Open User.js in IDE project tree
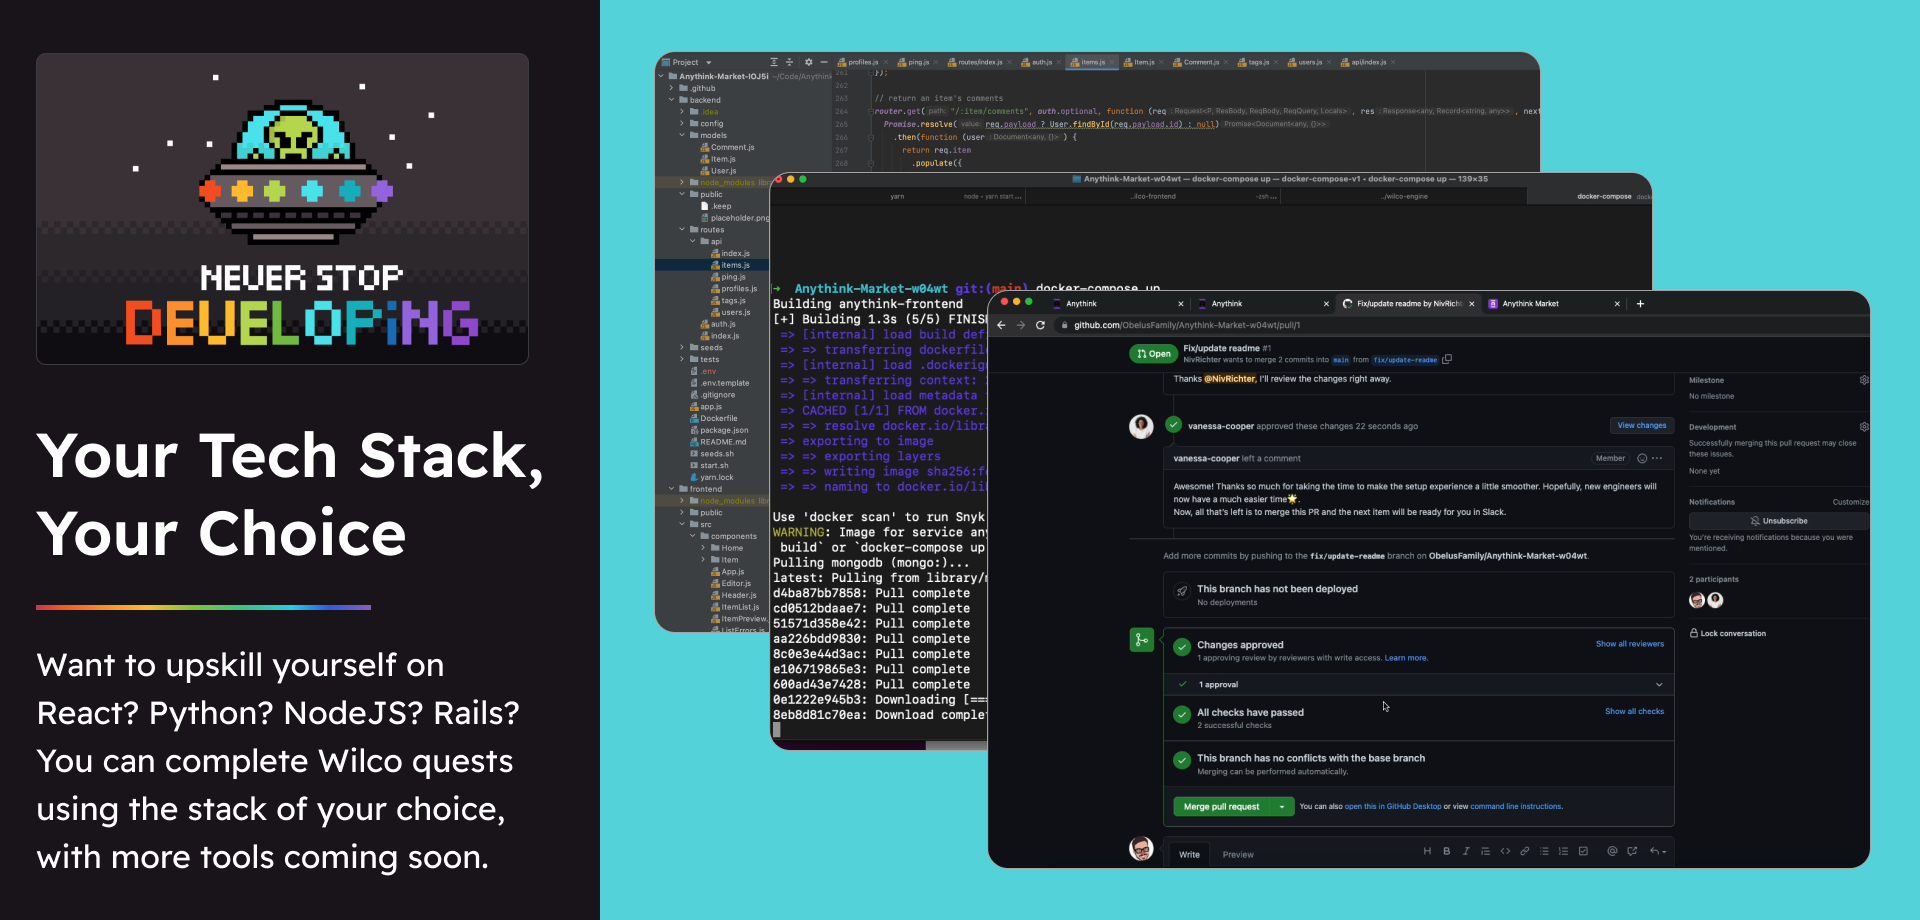The height and width of the screenshot is (920, 1920). (x=718, y=171)
